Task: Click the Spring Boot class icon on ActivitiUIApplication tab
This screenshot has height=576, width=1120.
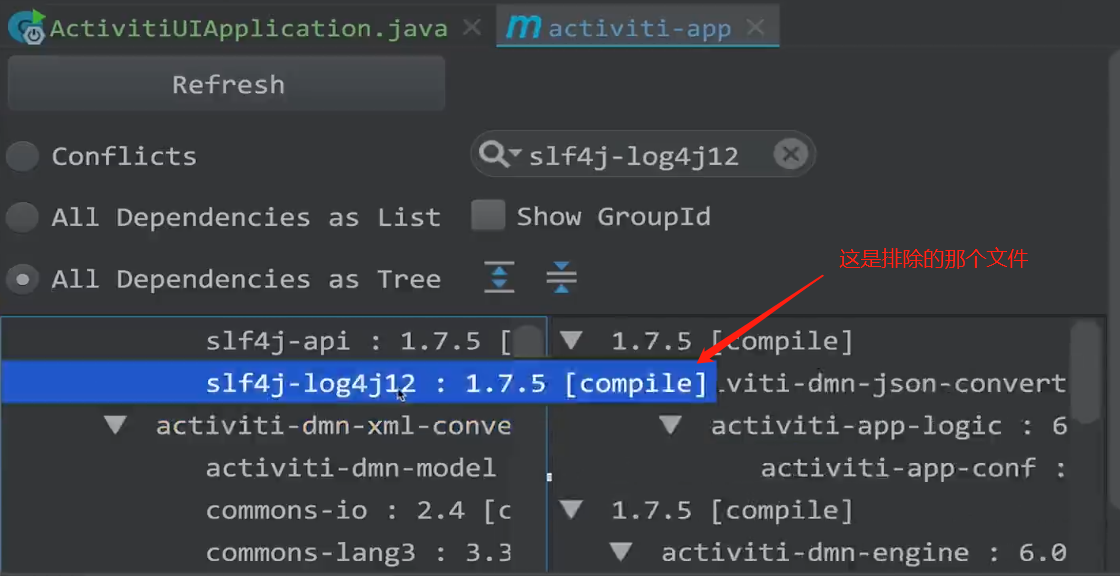Action: [x=27, y=26]
